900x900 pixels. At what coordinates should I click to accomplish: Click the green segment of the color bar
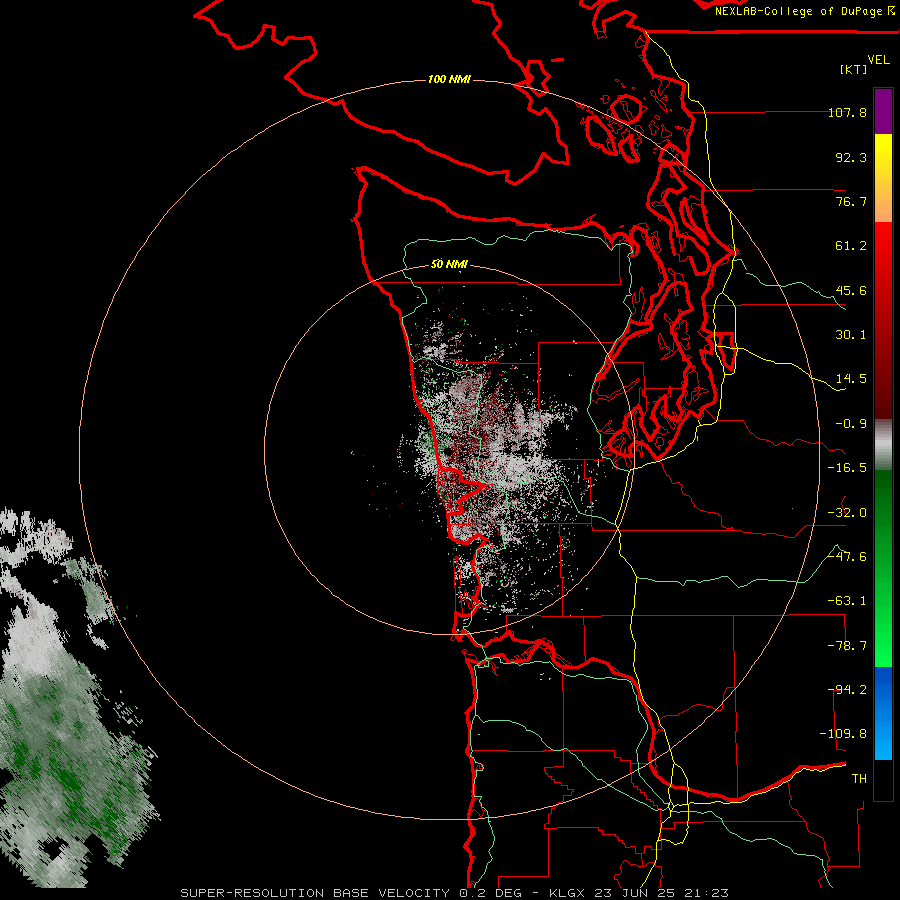883,568
